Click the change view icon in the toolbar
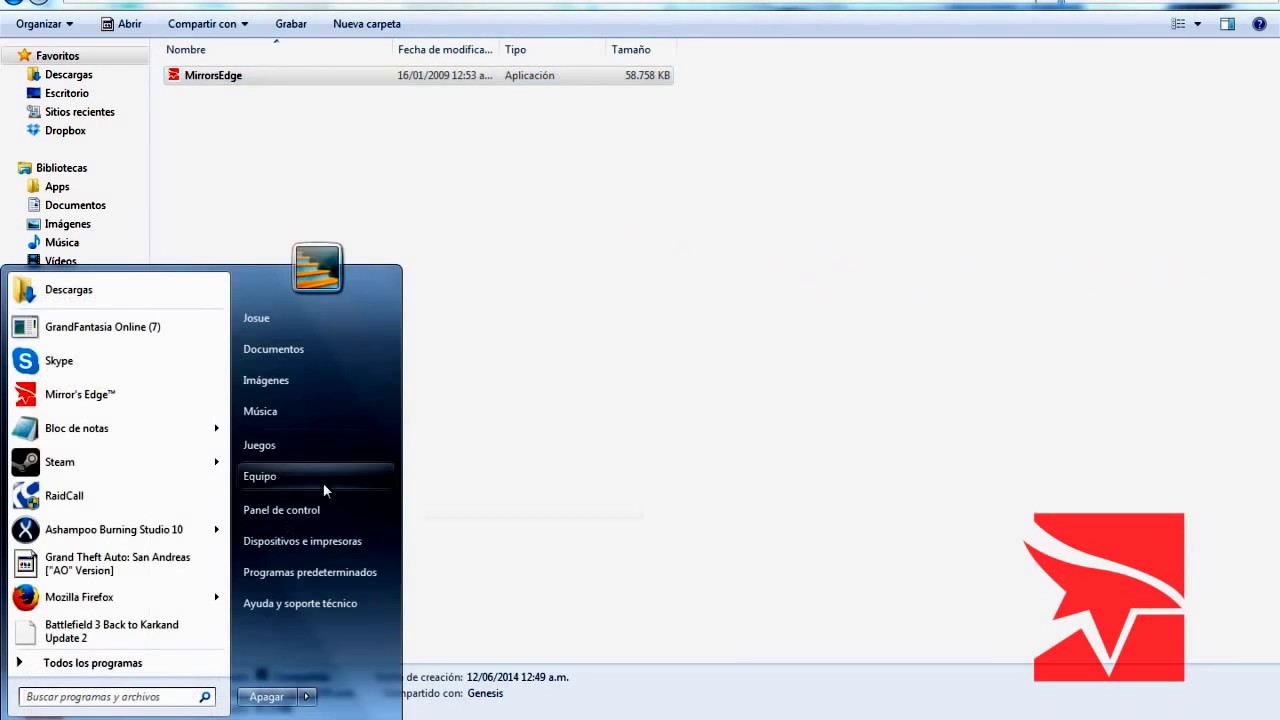Image resolution: width=1280 pixels, height=720 pixels. tap(1179, 24)
